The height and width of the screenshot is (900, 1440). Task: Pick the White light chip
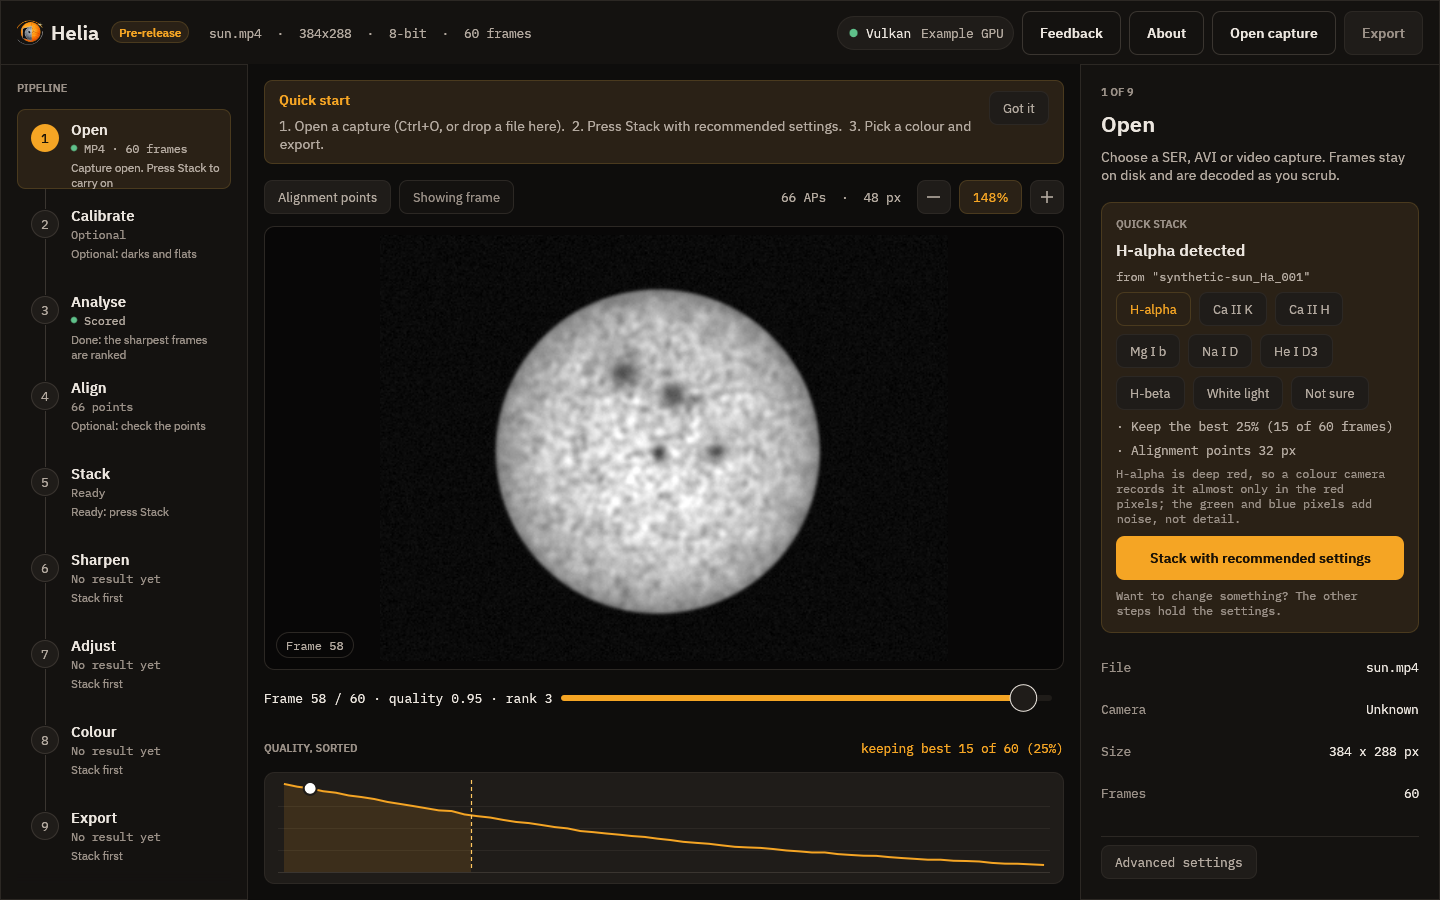(1238, 393)
